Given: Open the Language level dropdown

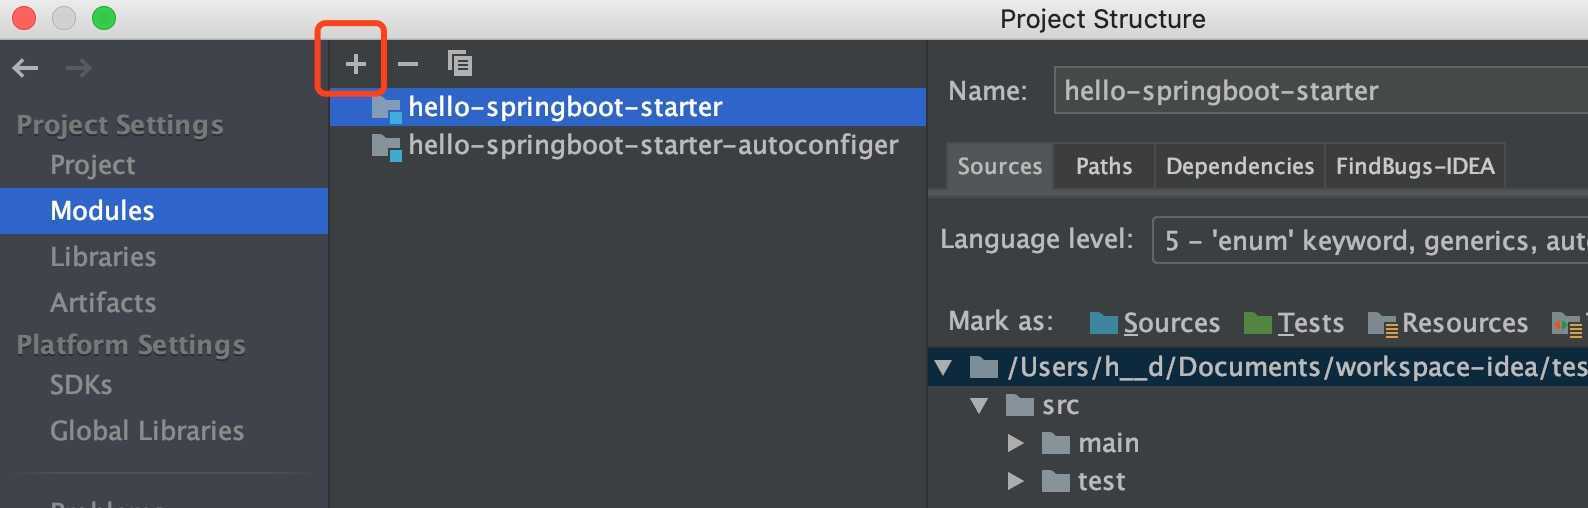Looking at the screenshot, I should (1370, 240).
